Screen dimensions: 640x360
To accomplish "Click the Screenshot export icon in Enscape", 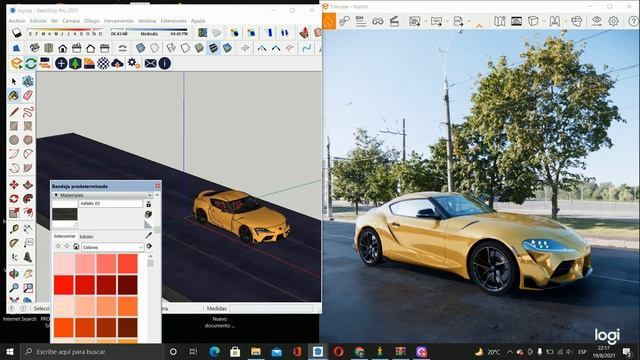I will [x=414, y=21].
